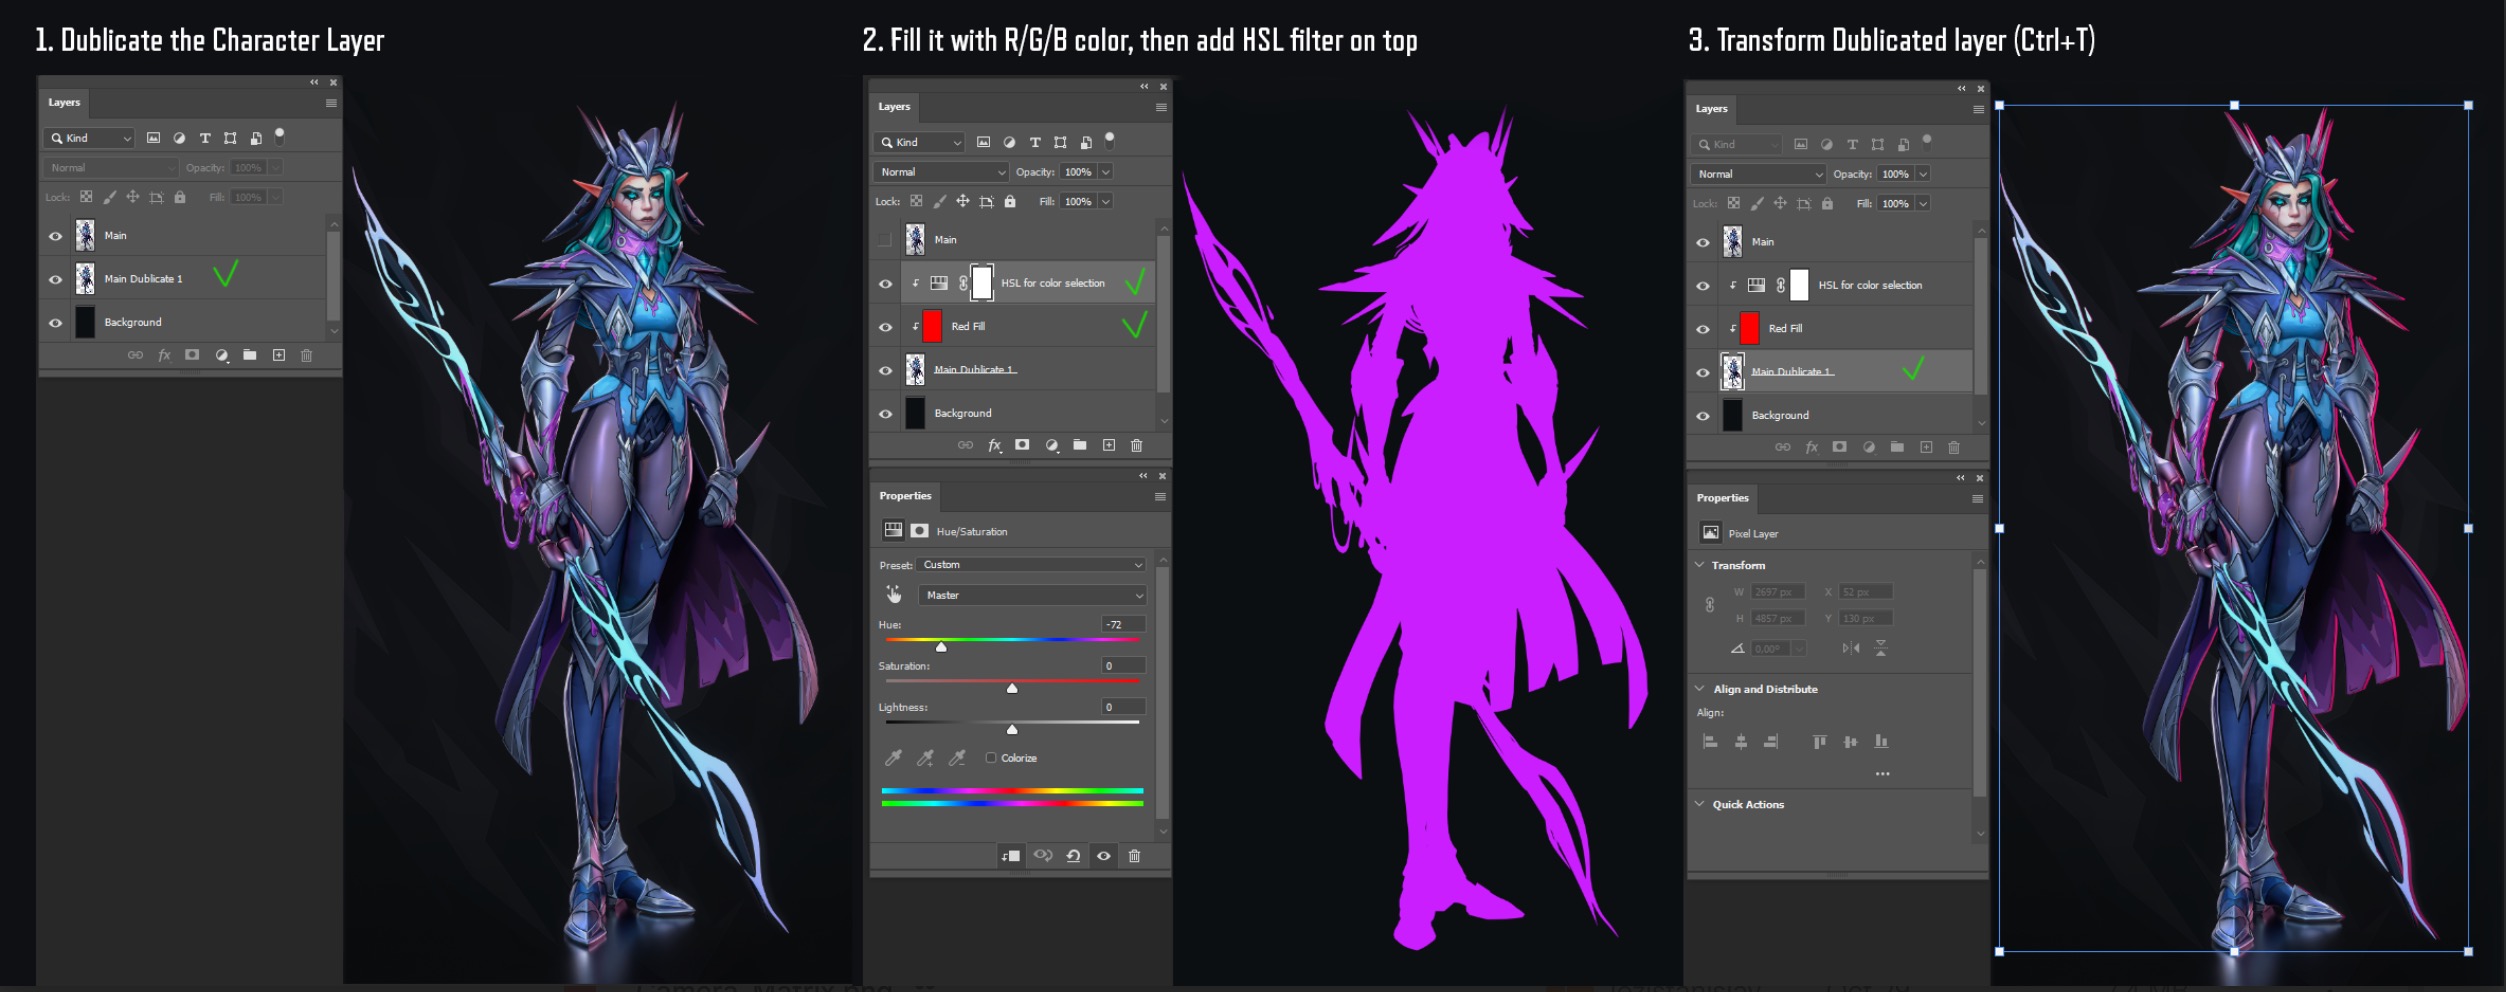The height and width of the screenshot is (992, 2506).
Task: Open more align options three-dot icon
Action: (x=1882, y=773)
